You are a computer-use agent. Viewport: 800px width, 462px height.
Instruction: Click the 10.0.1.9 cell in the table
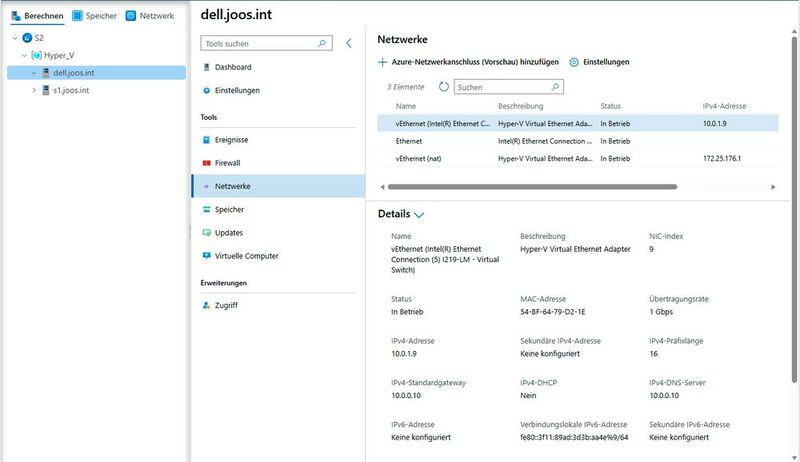[x=714, y=123]
